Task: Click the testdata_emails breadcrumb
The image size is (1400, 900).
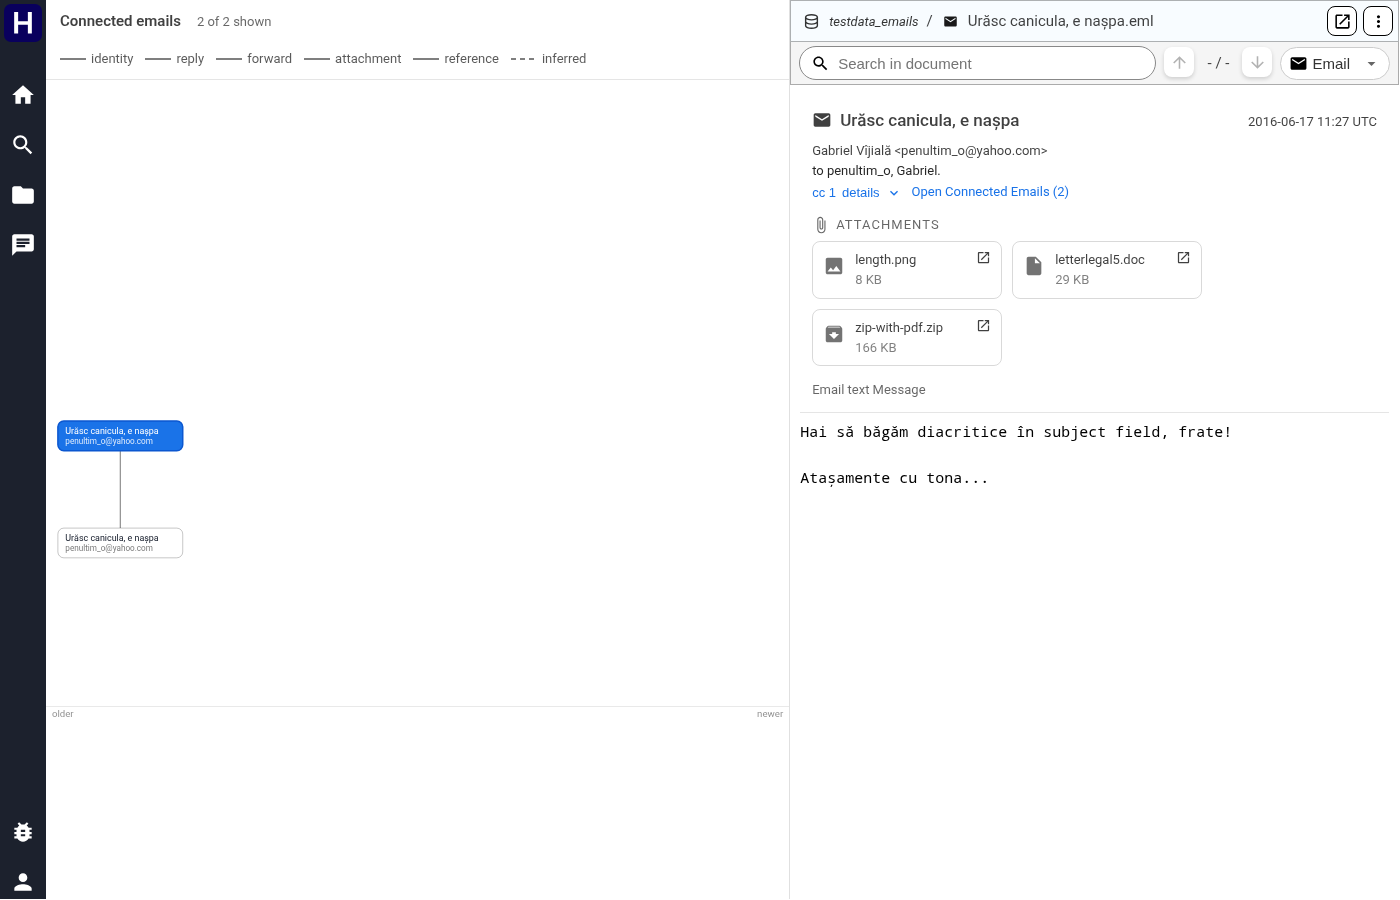Action: coord(873,21)
